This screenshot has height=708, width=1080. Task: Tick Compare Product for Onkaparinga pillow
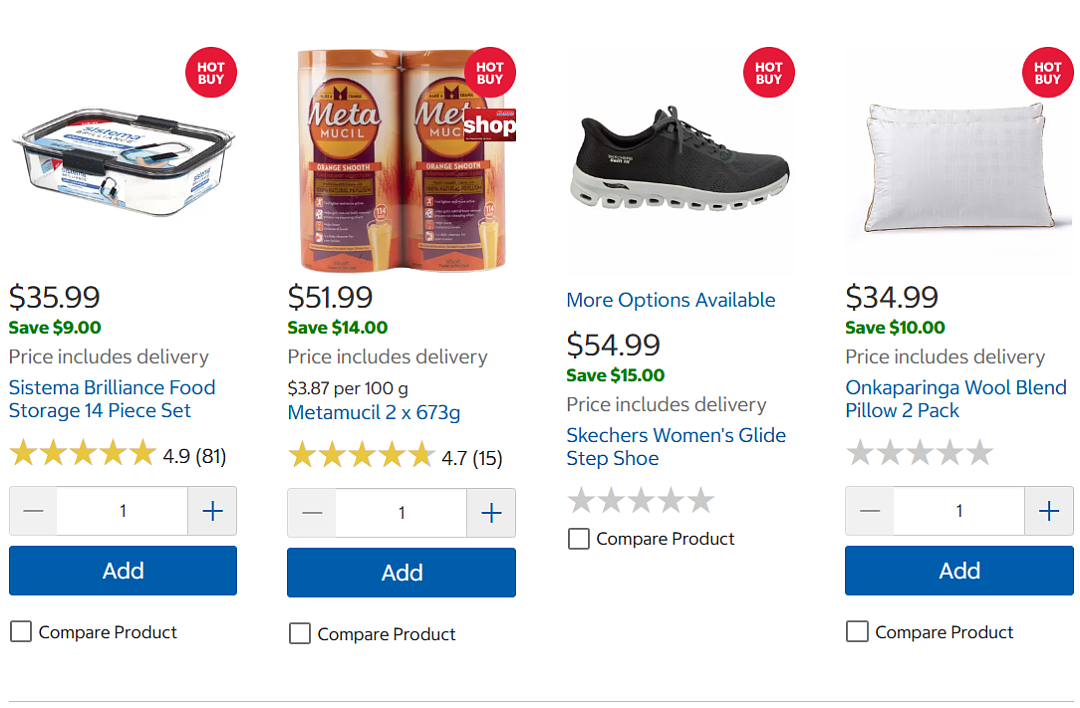857,632
